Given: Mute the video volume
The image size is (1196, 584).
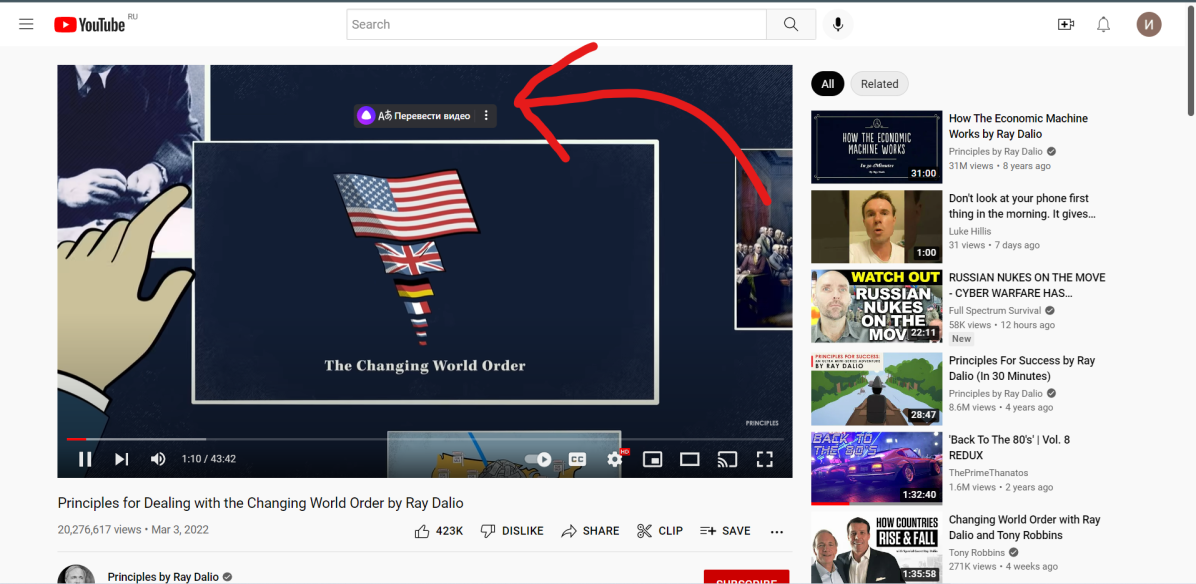Looking at the screenshot, I should click(158, 459).
